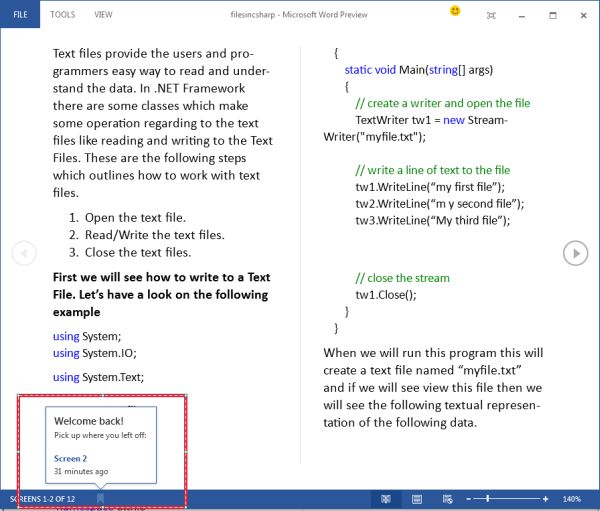This screenshot has height=511, width=600.
Task: Maximize the Word Preview window
Action: click(553, 15)
